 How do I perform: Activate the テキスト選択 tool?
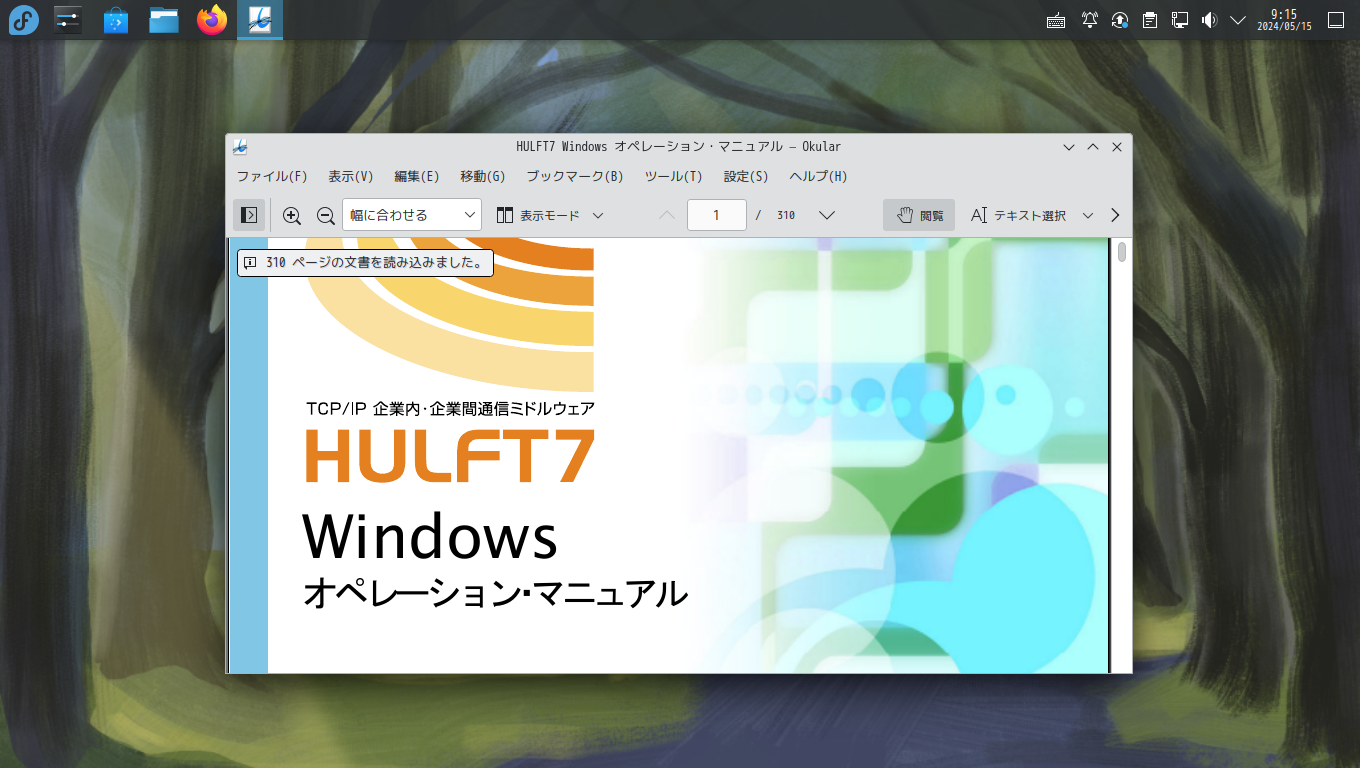(1018, 215)
